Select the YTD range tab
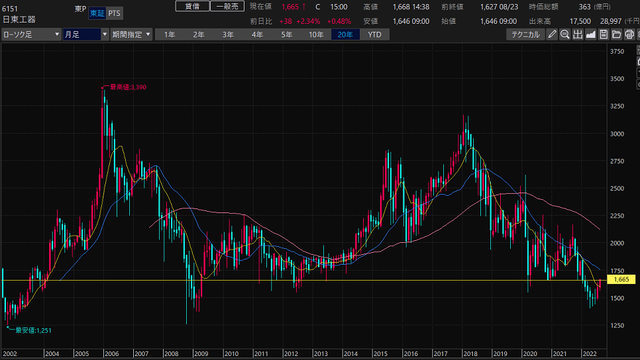 coord(375,35)
